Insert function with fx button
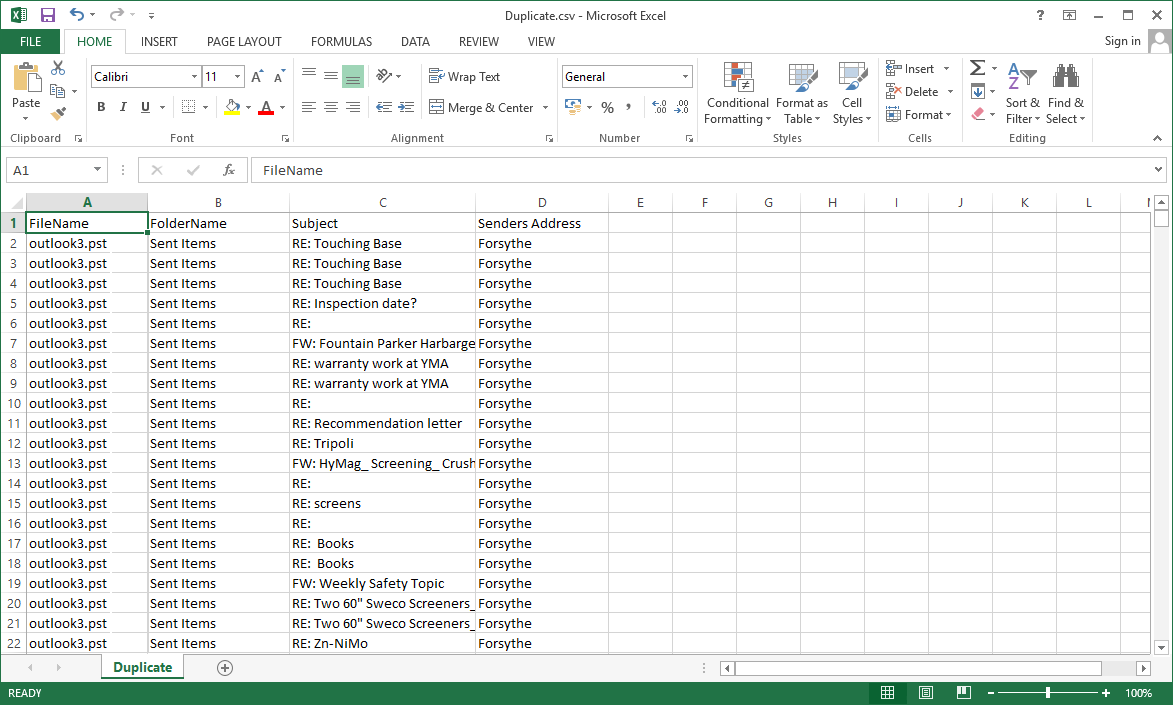The width and height of the screenshot is (1173, 705). pyautogui.click(x=229, y=171)
